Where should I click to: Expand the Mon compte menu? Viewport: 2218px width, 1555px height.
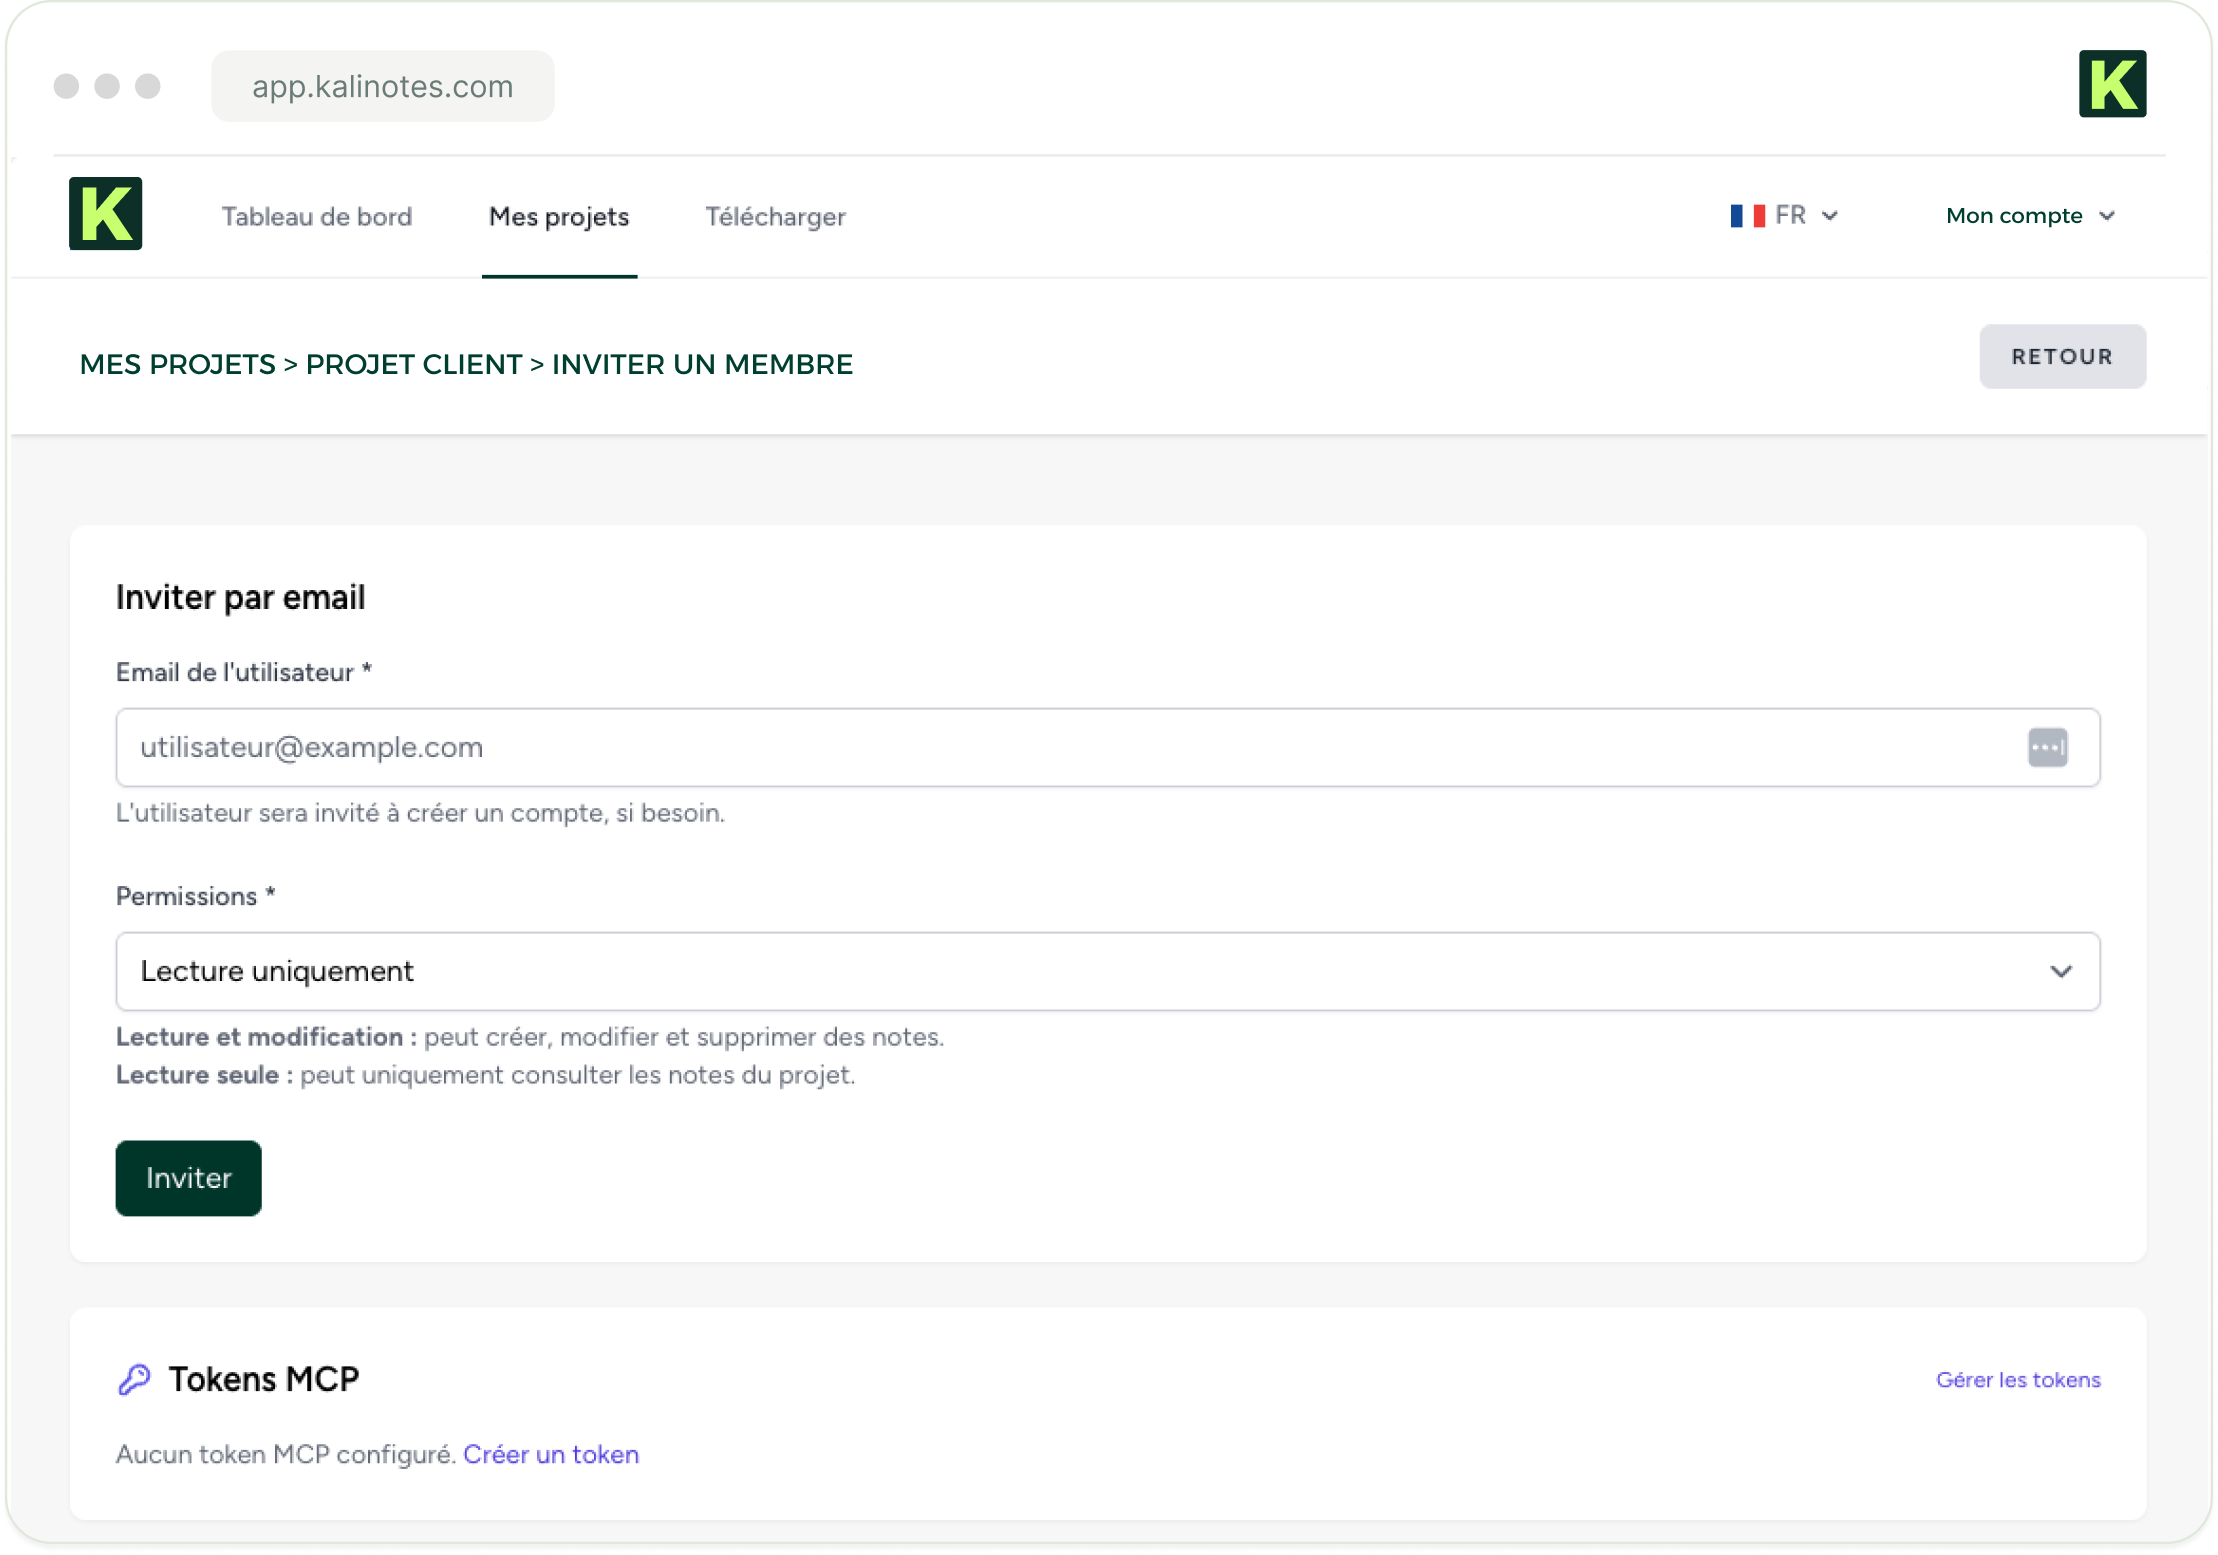(2030, 216)
